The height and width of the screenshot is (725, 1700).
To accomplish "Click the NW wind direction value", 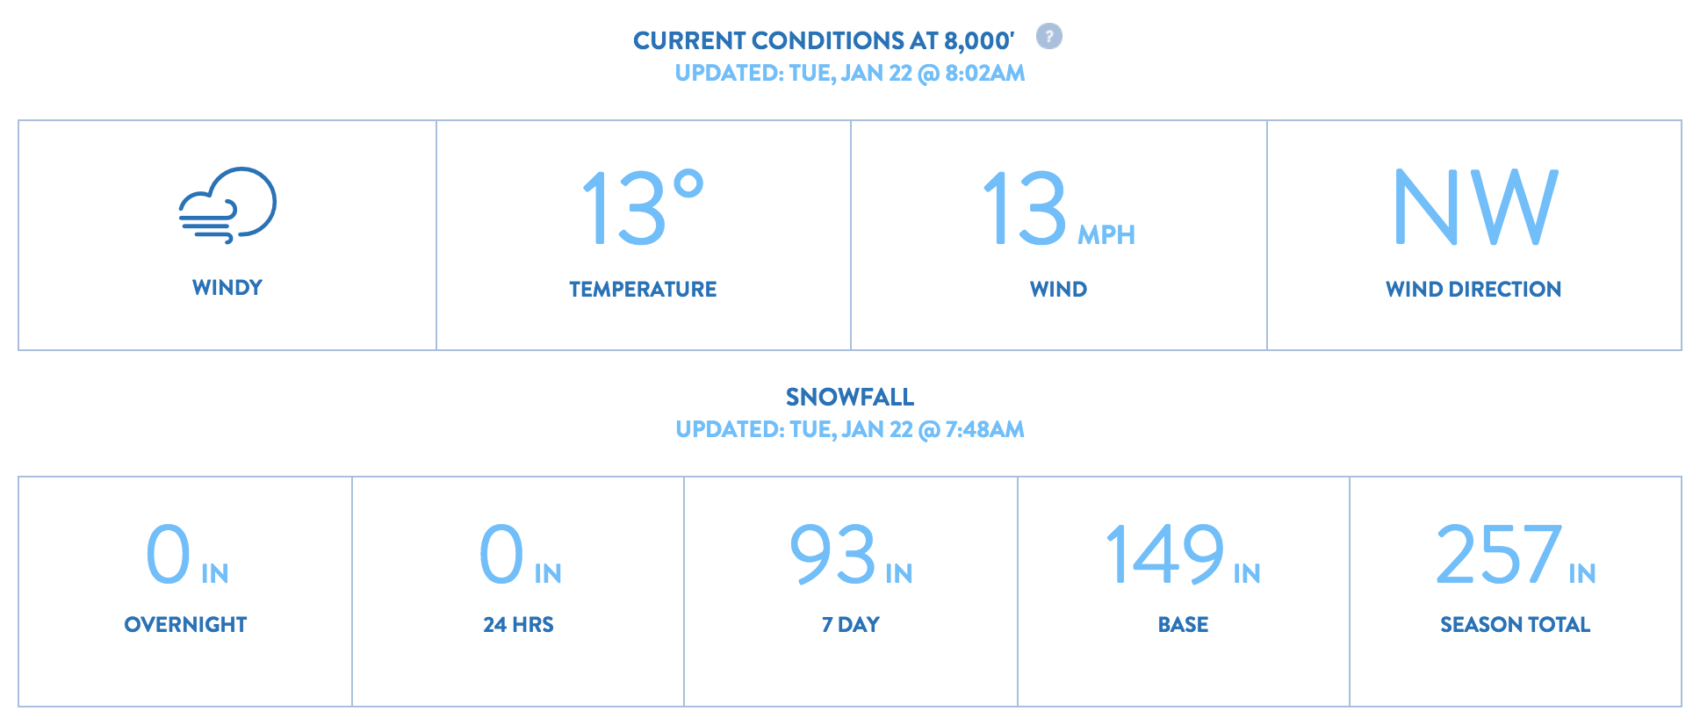I will click(1475, 207).
